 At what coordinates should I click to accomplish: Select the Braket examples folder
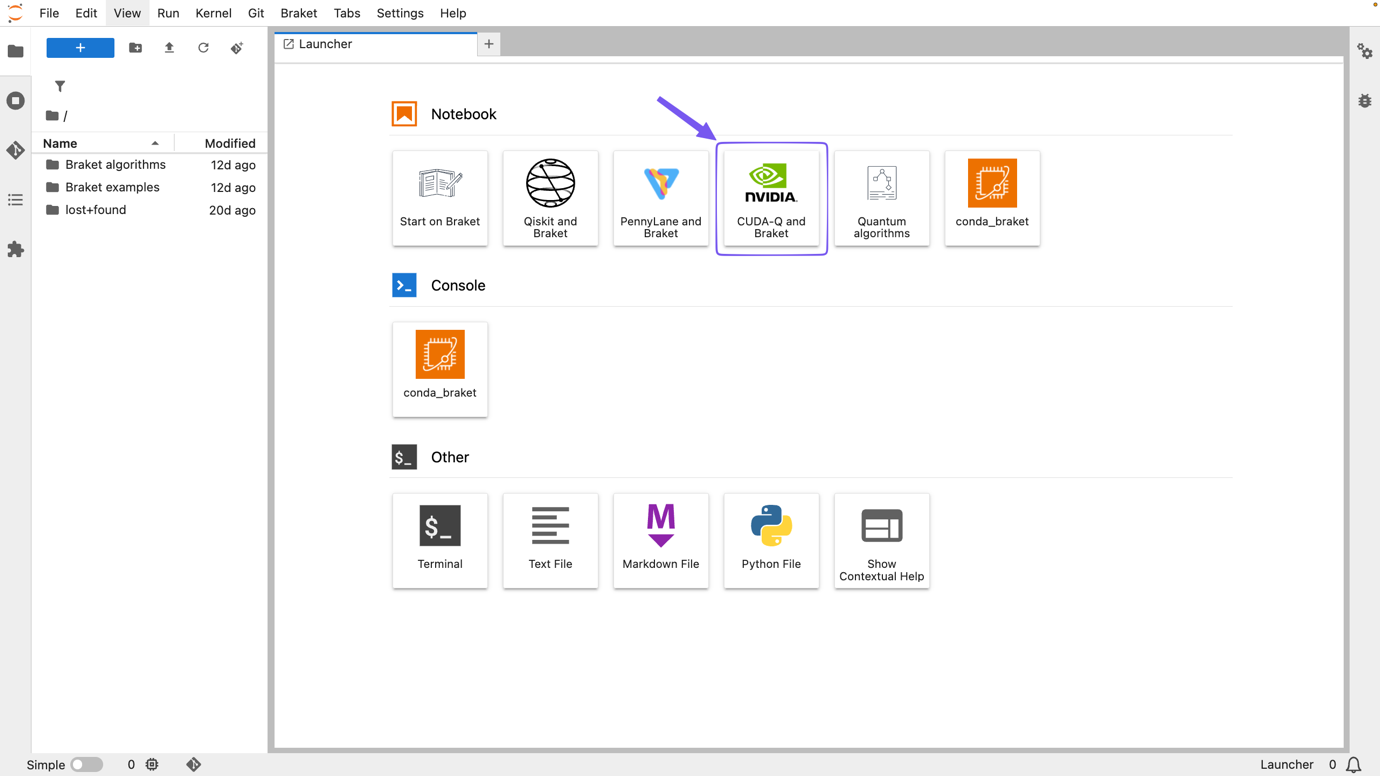(150, 188)
